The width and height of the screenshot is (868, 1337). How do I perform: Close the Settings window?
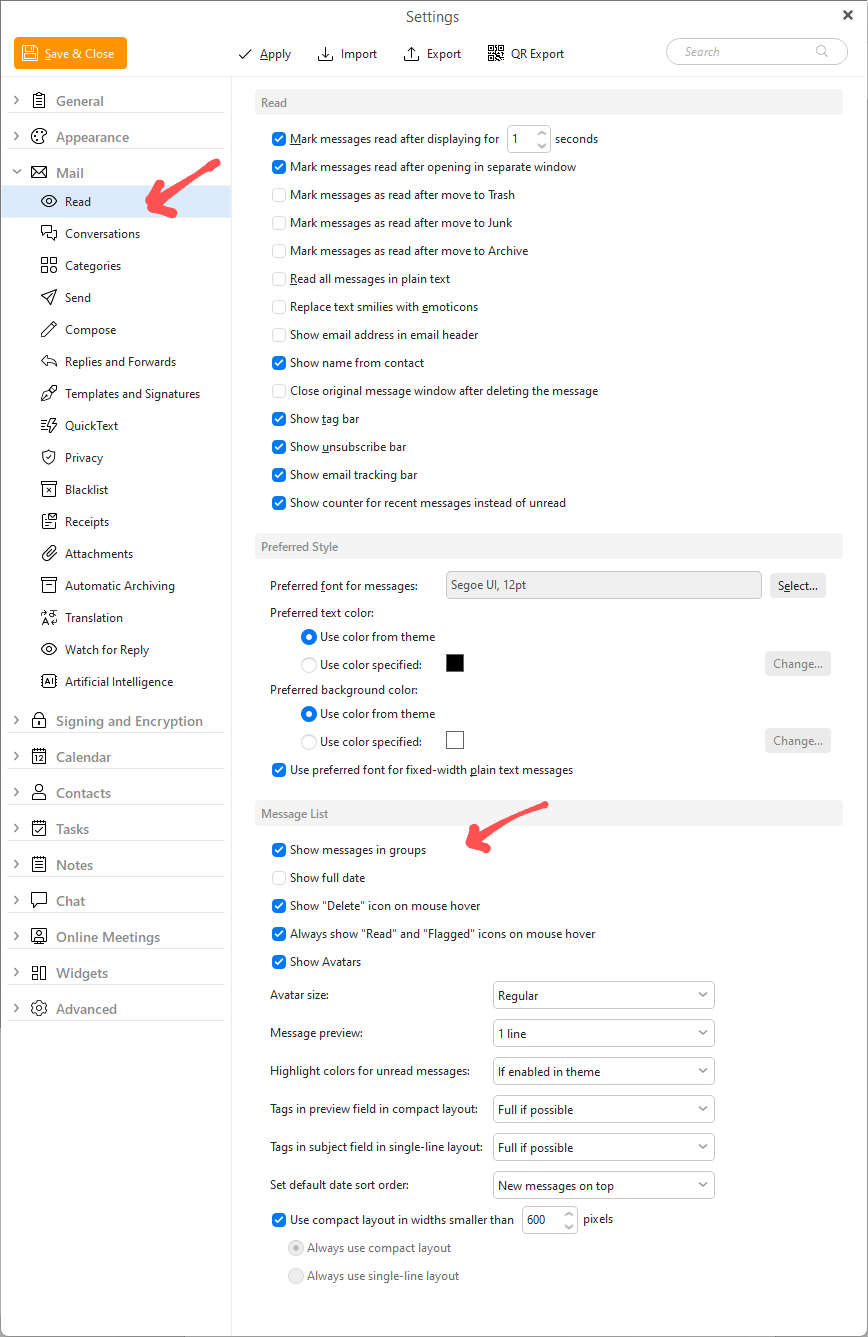tap(848, 14)
